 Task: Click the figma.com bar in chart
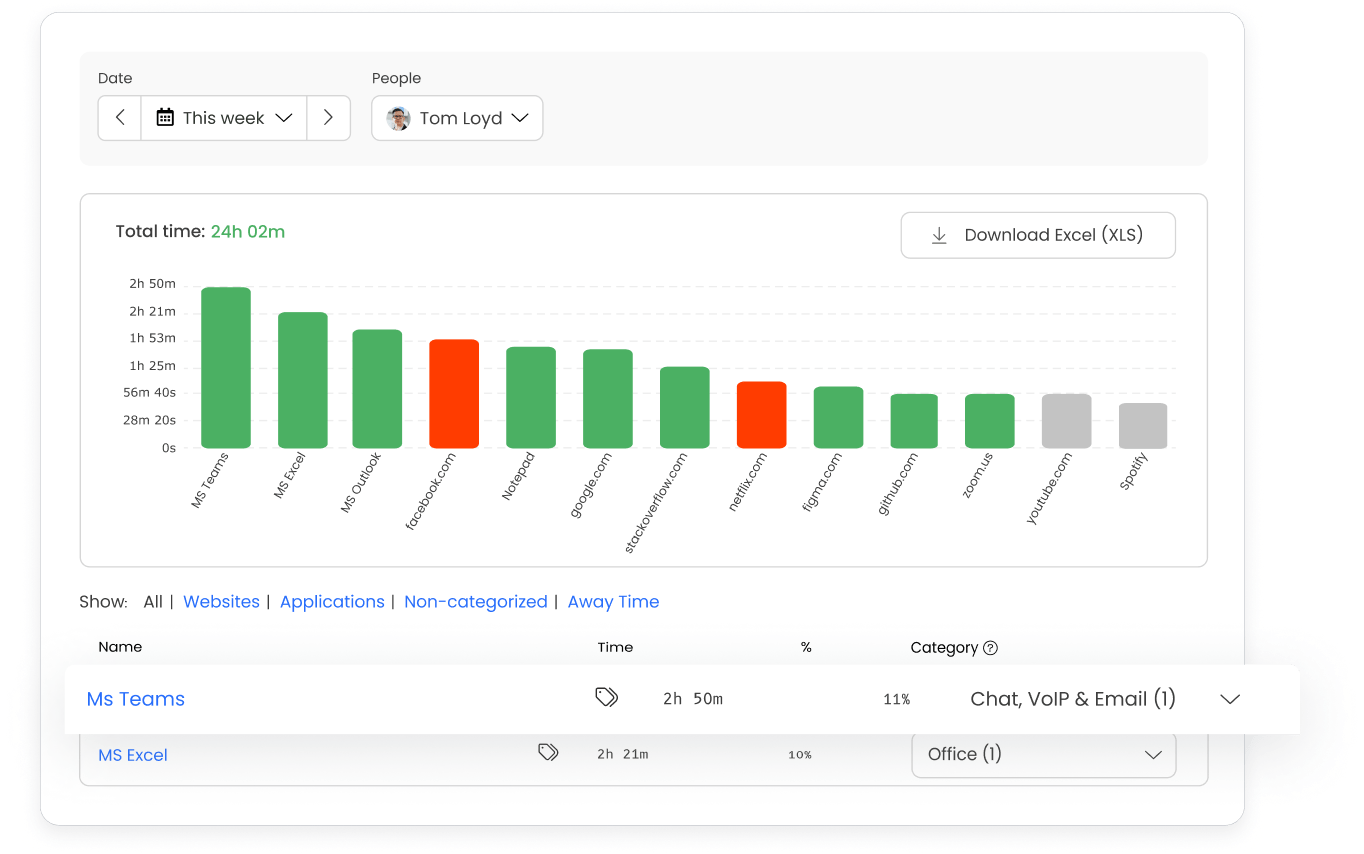point(838,417)
